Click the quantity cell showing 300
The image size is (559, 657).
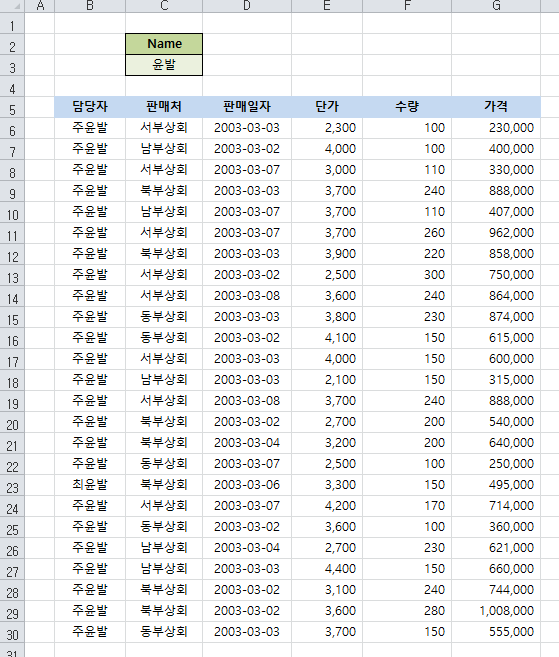tap(407, 275)
